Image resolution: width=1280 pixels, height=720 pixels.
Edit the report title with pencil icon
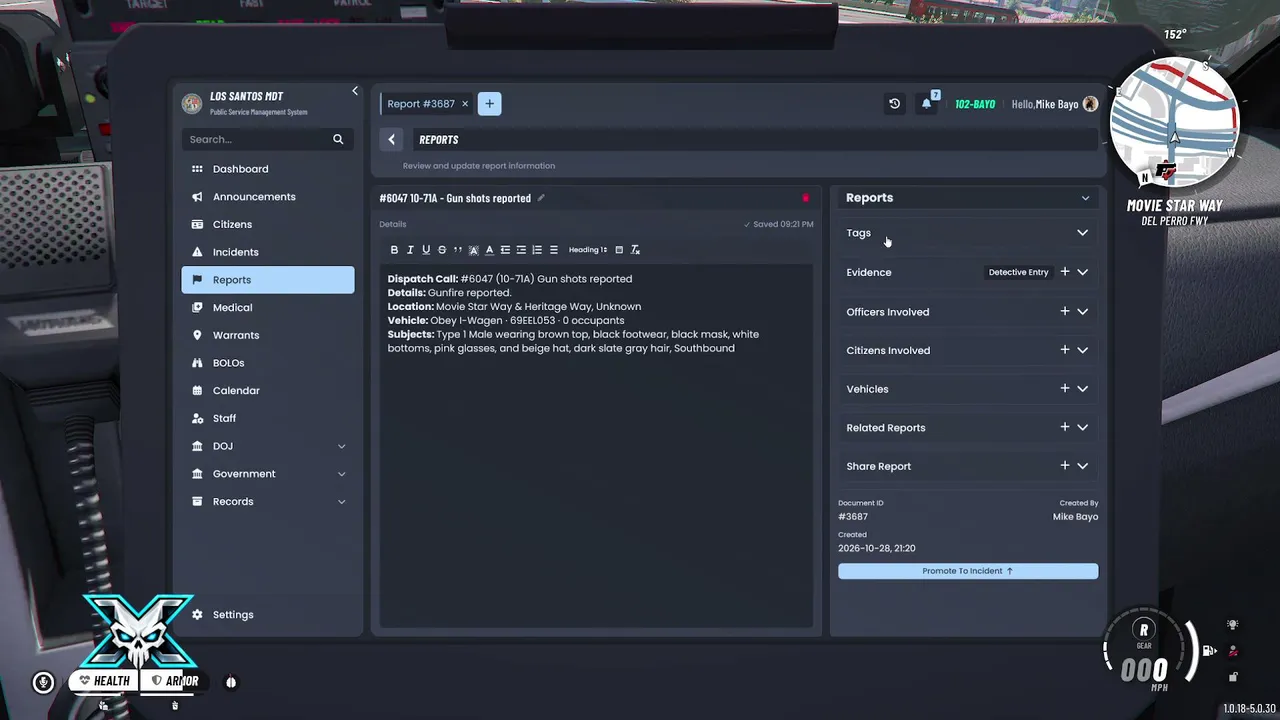point(541,198)
